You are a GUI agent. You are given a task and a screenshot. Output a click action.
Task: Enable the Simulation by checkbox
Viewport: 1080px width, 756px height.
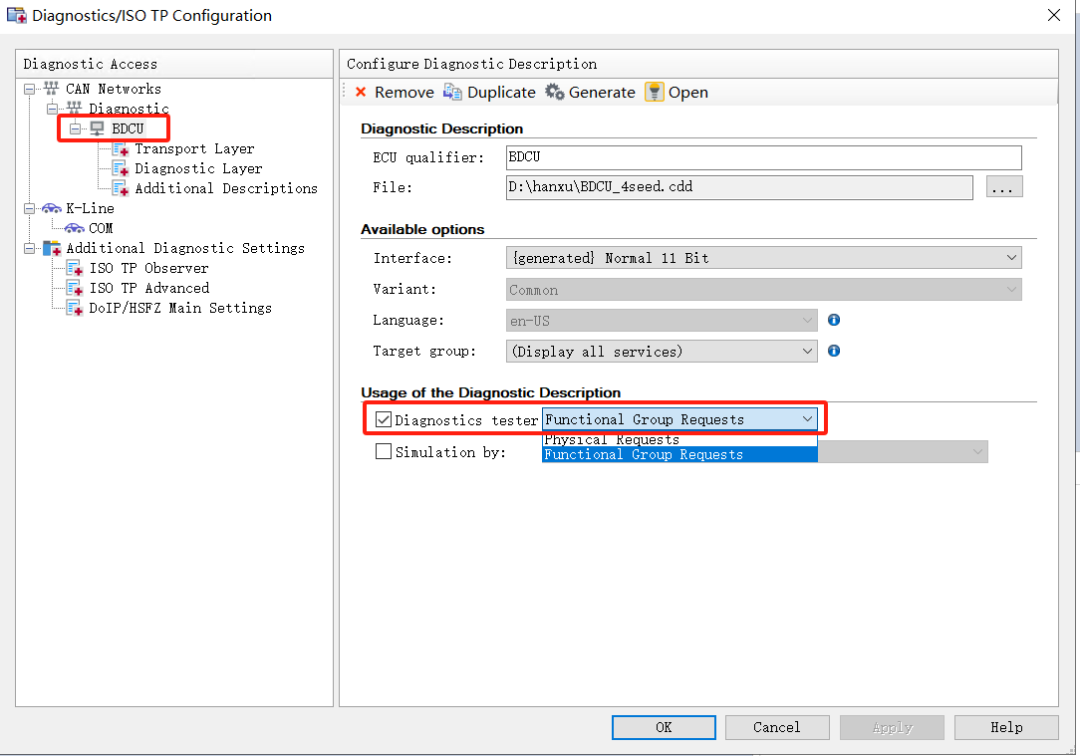[x=383, y=452]
